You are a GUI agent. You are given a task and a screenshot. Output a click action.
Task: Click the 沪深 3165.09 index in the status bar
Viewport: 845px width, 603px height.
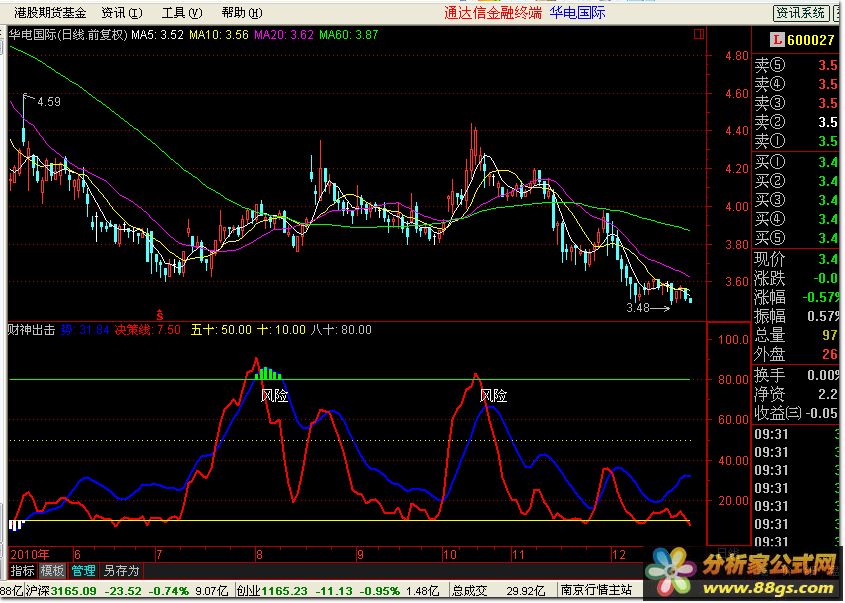tap(127, 591)
